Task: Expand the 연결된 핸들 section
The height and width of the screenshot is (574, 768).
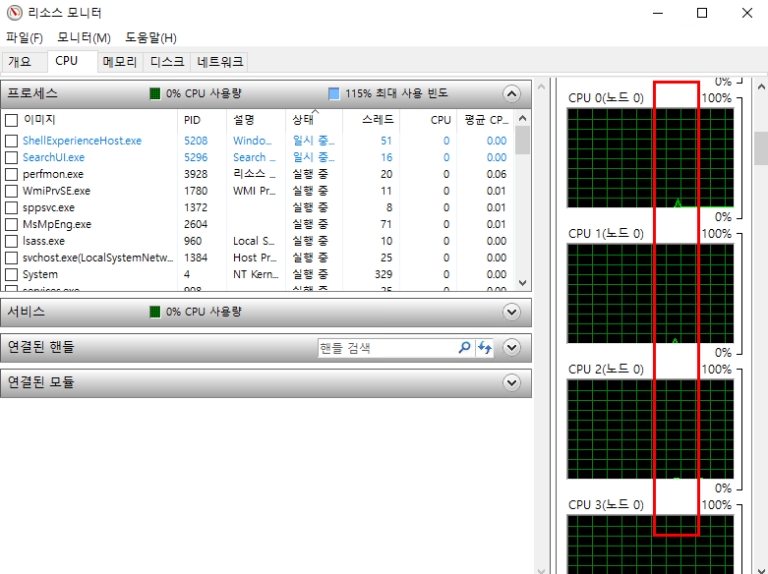Action: (512, 348)
